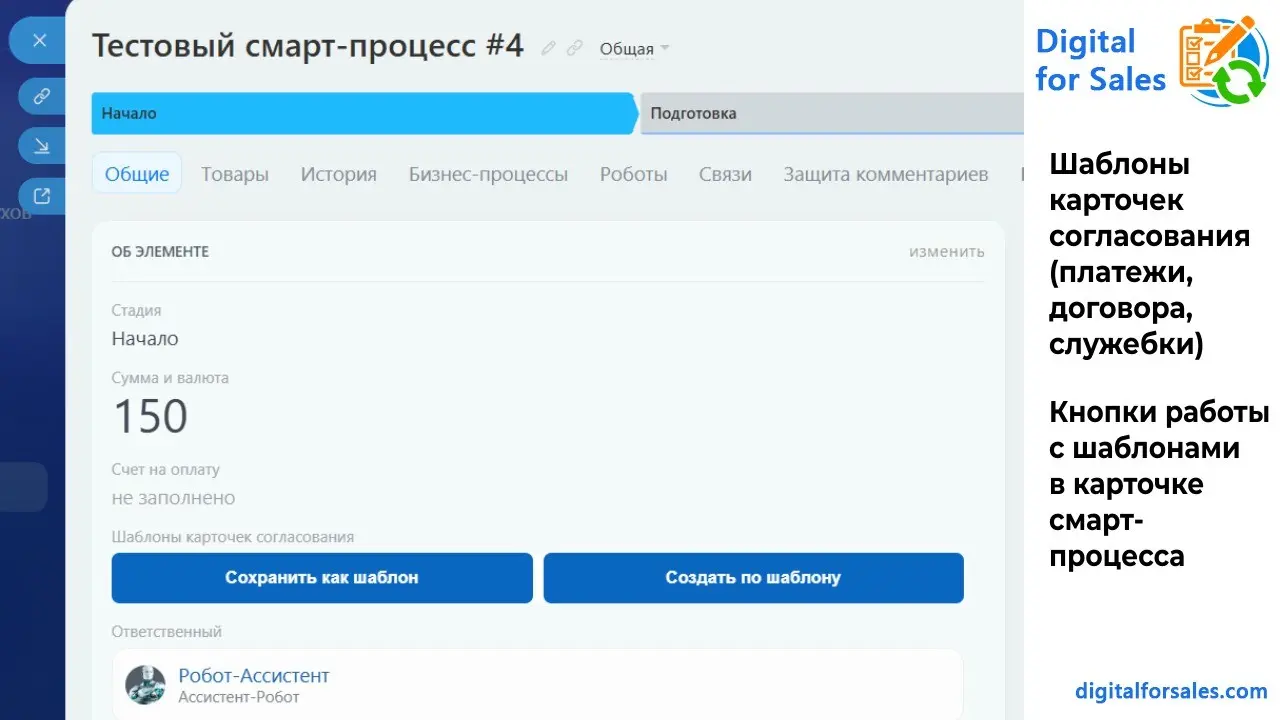Open the Робот-Ассистент profile link
The width and height of the screenshot is (1280, 720).
tap(254, 676)
